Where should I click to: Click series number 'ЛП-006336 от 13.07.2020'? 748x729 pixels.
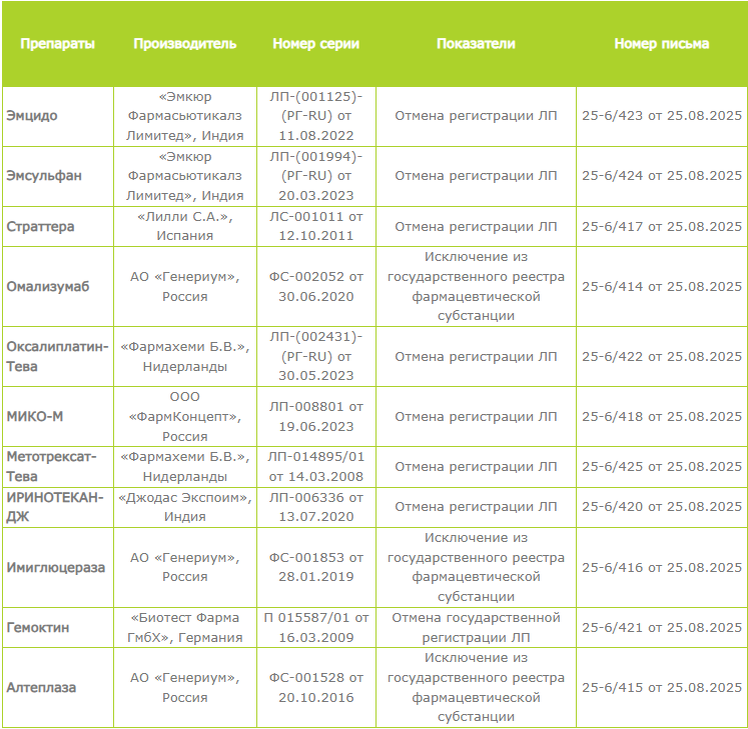pos(316,507)
